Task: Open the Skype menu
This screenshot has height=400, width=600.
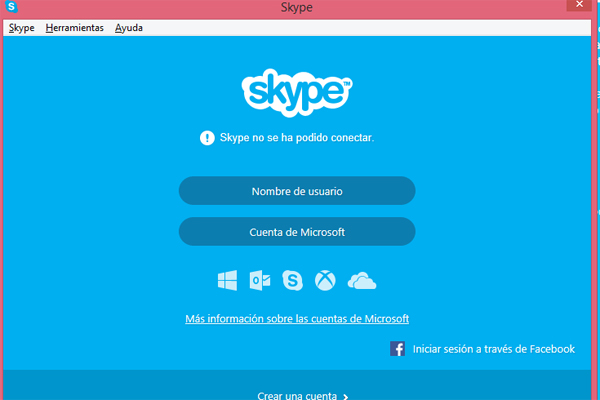Action: 21,28
